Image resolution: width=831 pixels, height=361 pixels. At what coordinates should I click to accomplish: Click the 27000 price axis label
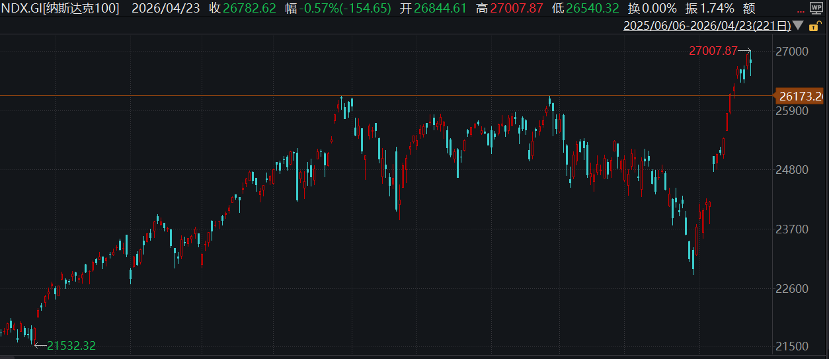coord(792,51)
